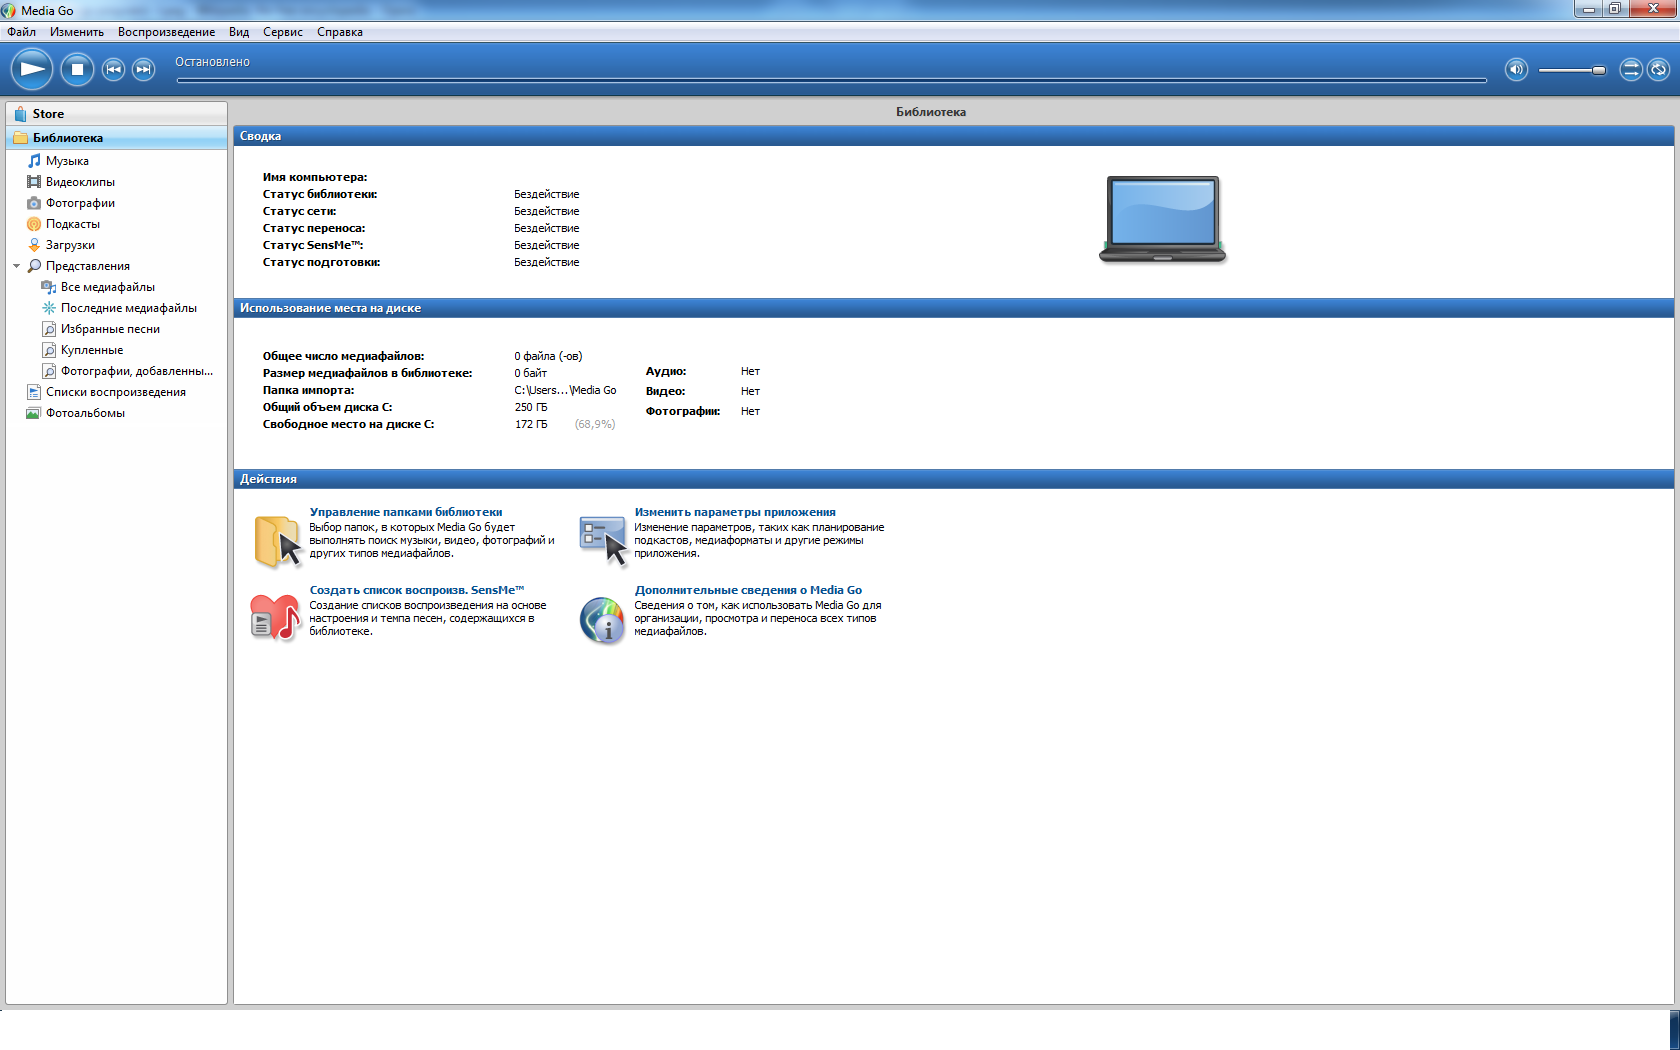Viewport: 1680px width, 1050px height.
Task: Click the Купленные icon
Action: [x=49, y=350]
